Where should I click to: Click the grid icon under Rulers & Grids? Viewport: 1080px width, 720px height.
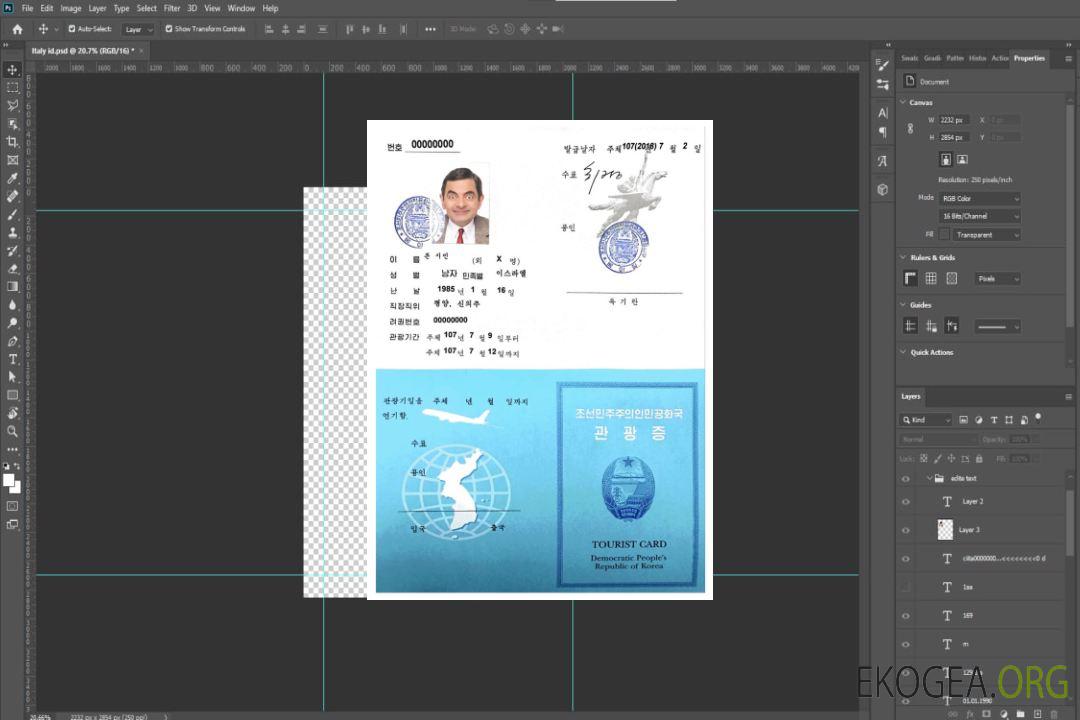pos(931,278)
